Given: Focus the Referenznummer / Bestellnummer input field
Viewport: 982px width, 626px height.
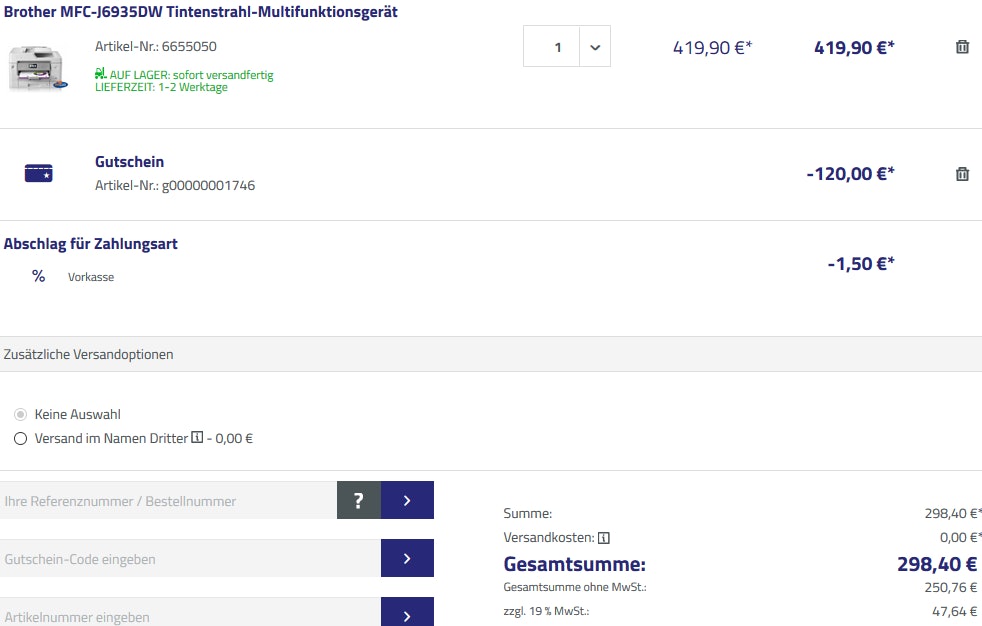Looking at the screenshot, I should [x=169, y=500].
